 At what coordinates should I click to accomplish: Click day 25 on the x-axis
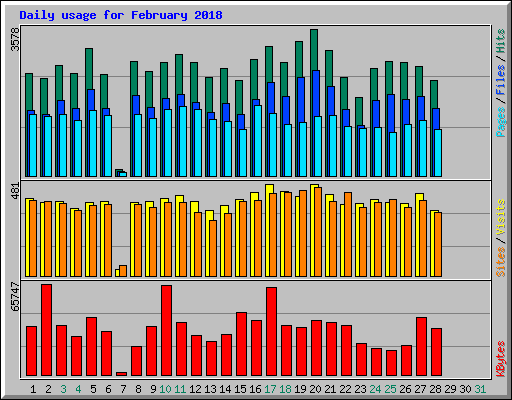(390, 389)
